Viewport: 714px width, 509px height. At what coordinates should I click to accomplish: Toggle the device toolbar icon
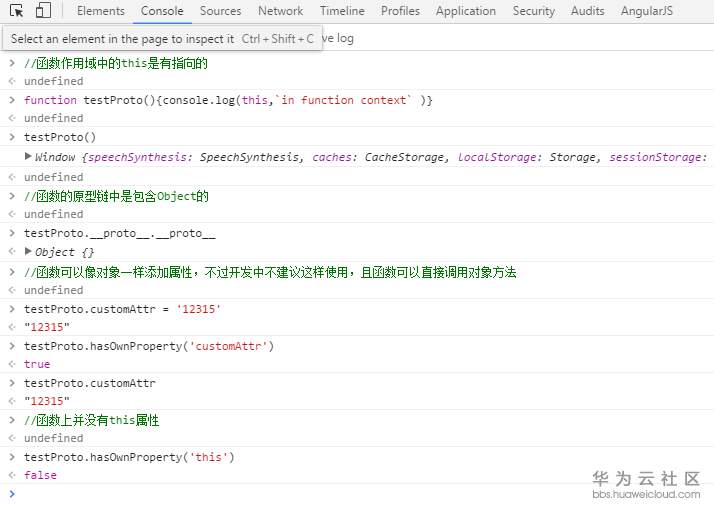43,11
